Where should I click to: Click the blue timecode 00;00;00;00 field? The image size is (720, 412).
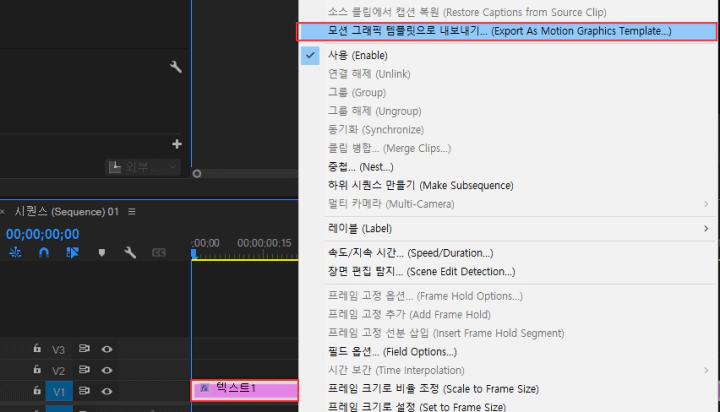tap(42, 234)
